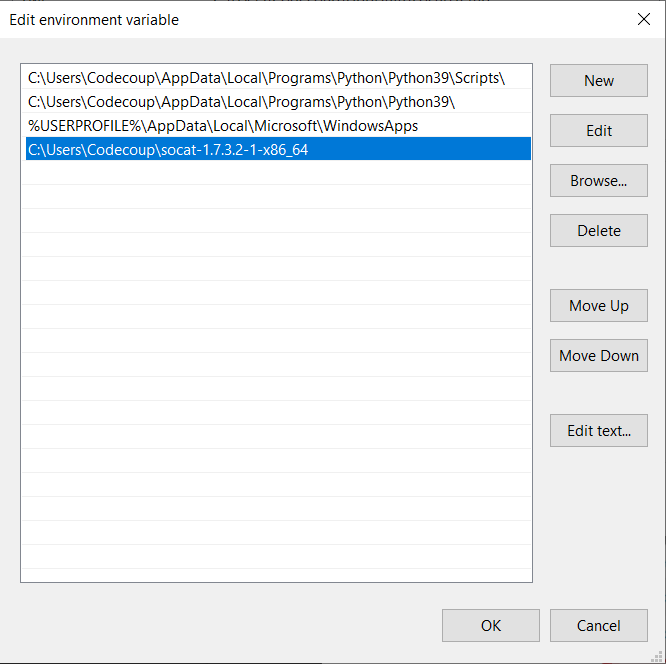
Task: Cancel the environment variable dialog
Action: [598, 626]
